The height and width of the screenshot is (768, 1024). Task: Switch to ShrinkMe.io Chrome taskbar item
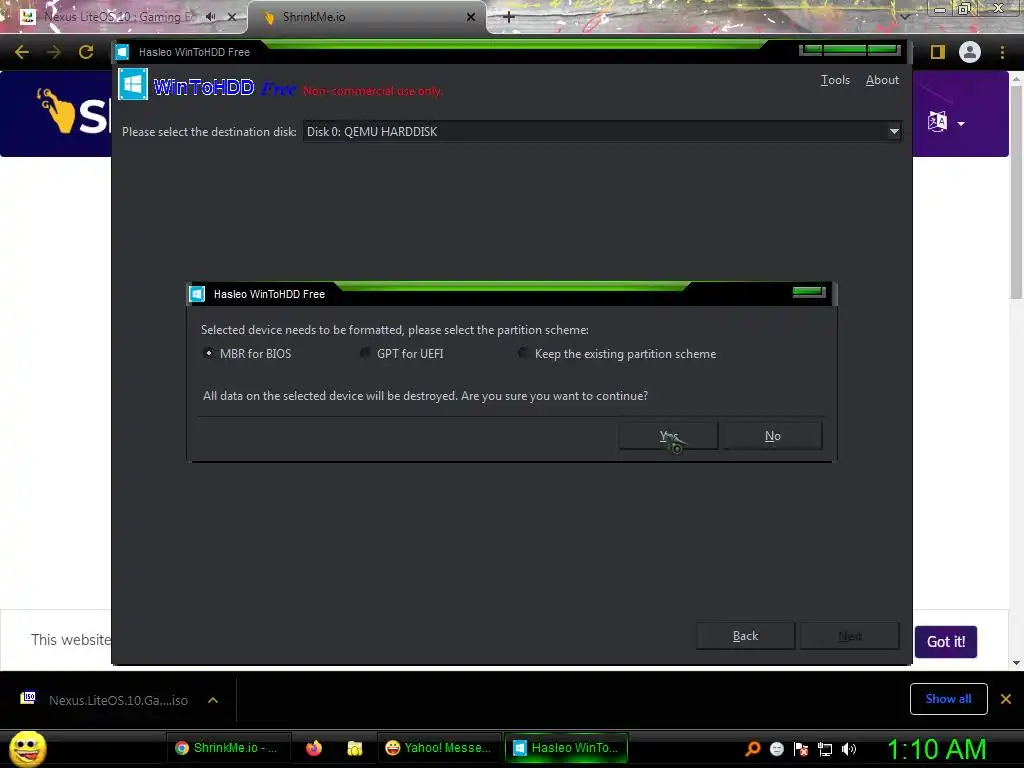(227, 748)
